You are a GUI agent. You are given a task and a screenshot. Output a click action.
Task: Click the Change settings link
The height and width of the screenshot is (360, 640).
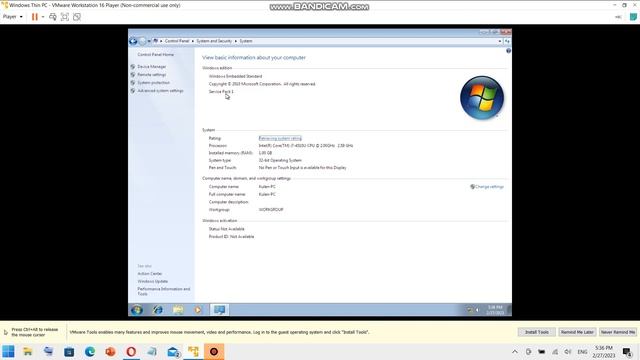(489, 187)
